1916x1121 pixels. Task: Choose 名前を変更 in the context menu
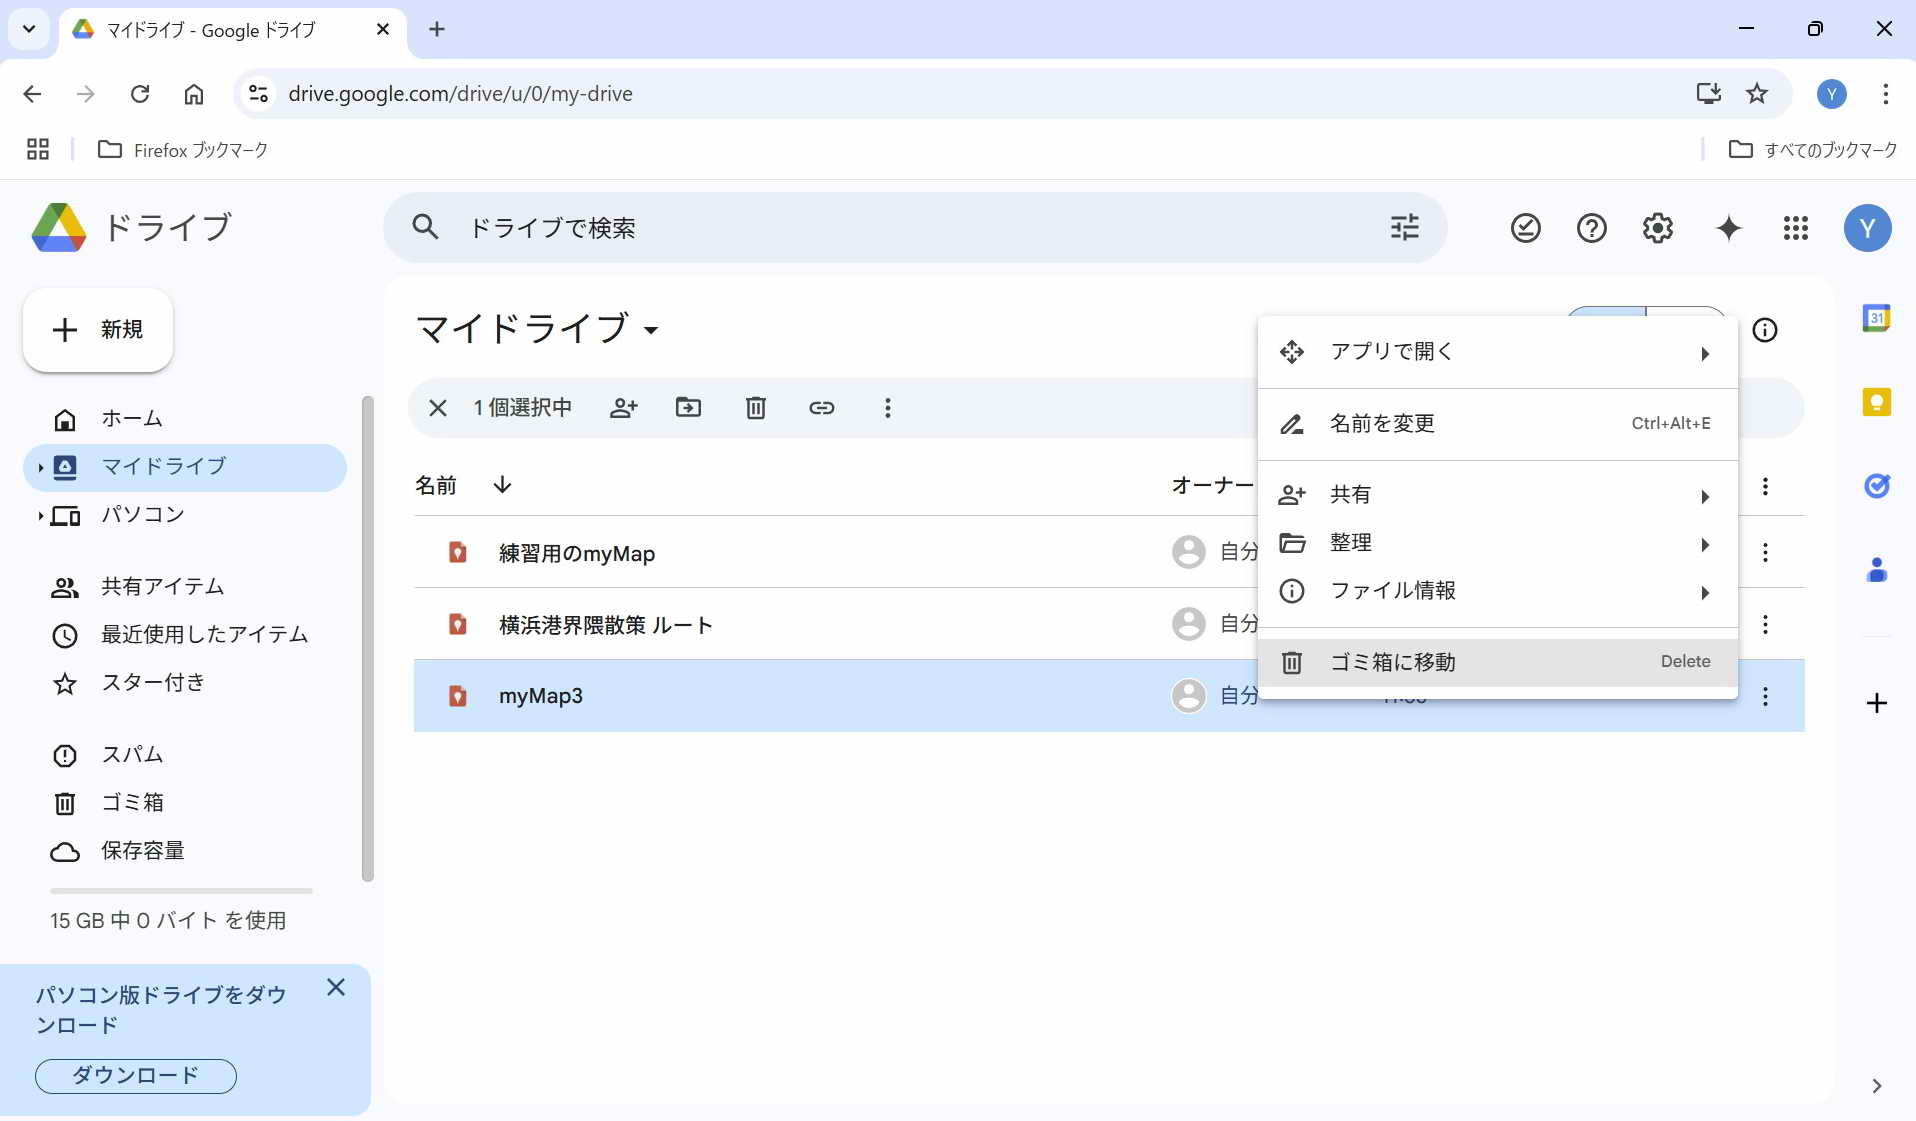1382,424
